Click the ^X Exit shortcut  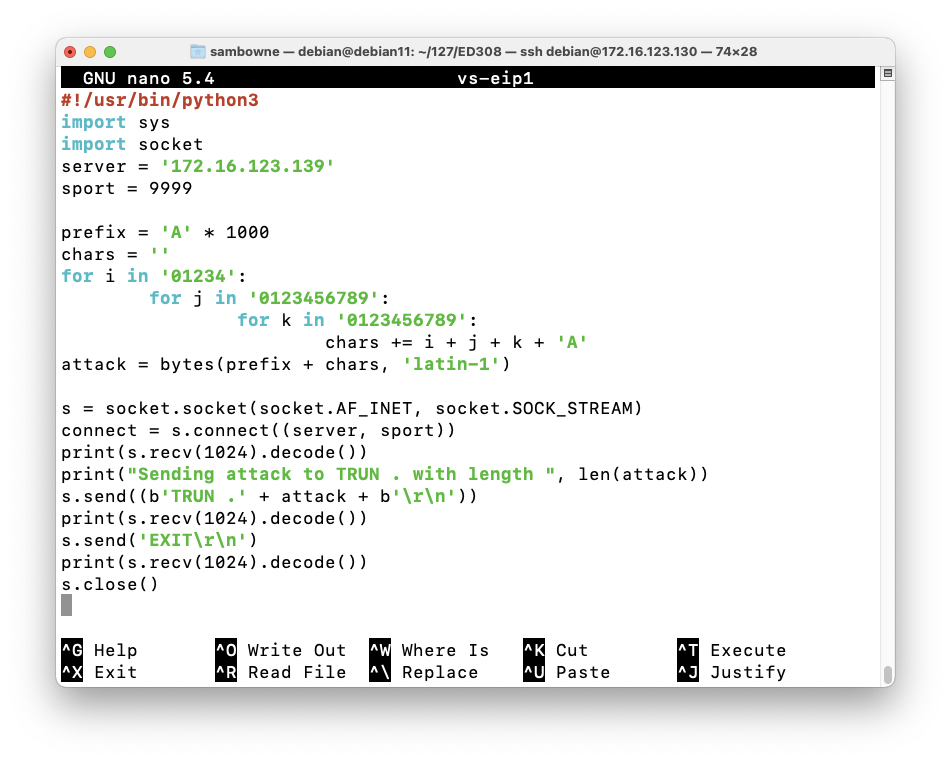pos(99,672)
